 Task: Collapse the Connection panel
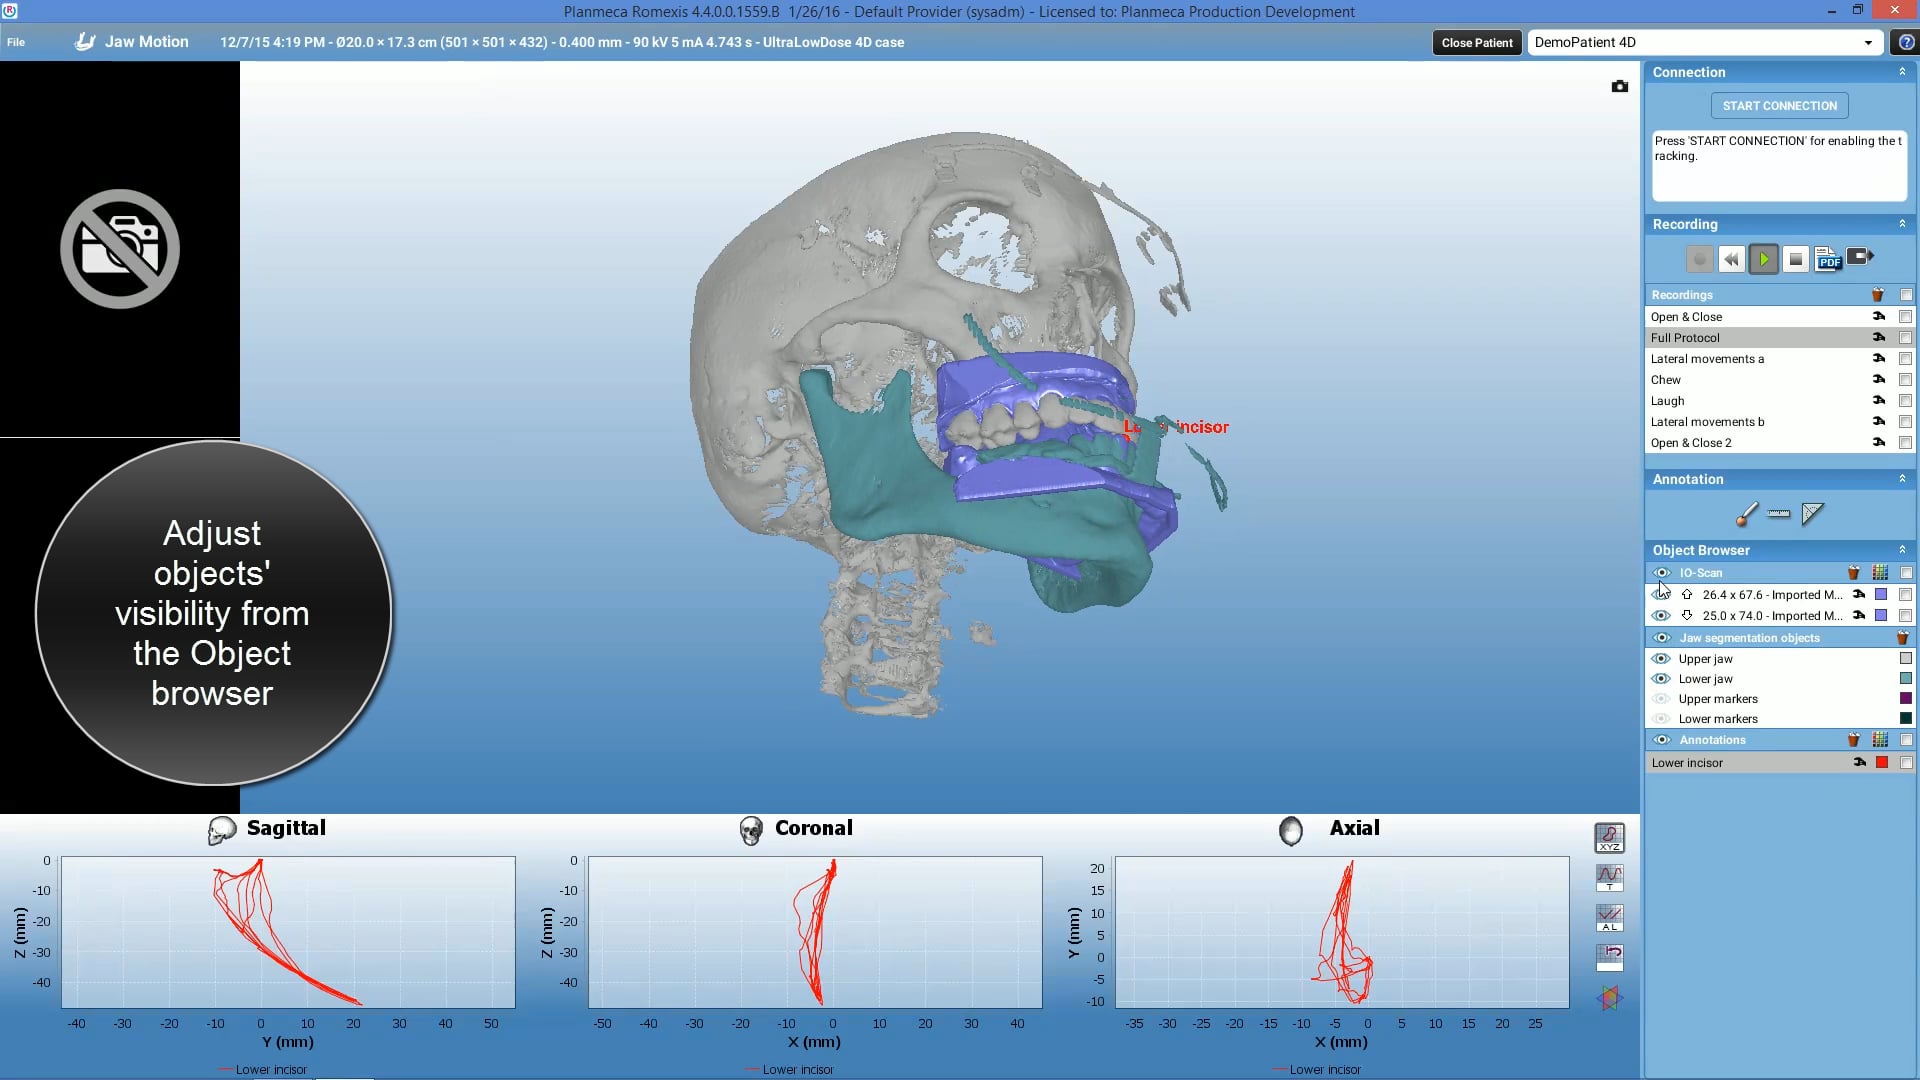pyautogui.click(x=1902, y=71)
